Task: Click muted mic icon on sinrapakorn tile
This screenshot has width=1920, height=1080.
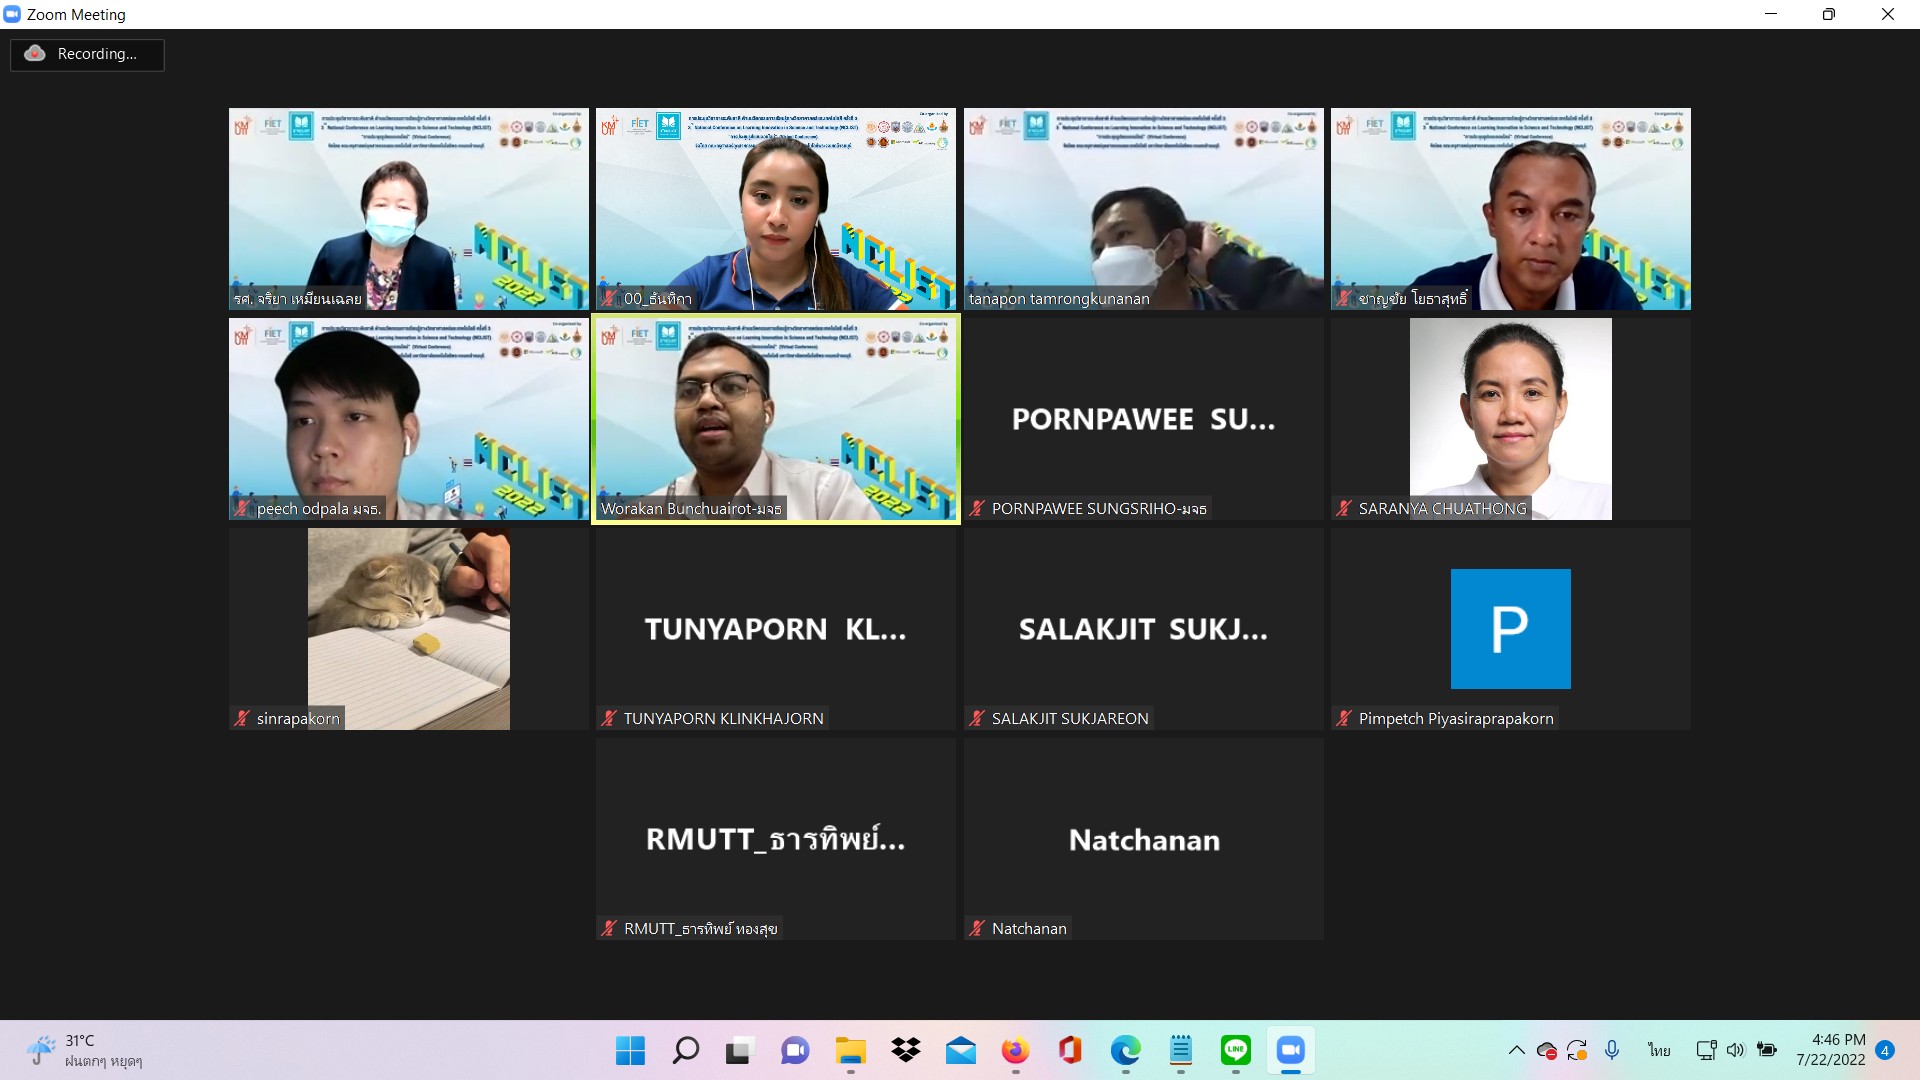Action: [x=242, y=718]
